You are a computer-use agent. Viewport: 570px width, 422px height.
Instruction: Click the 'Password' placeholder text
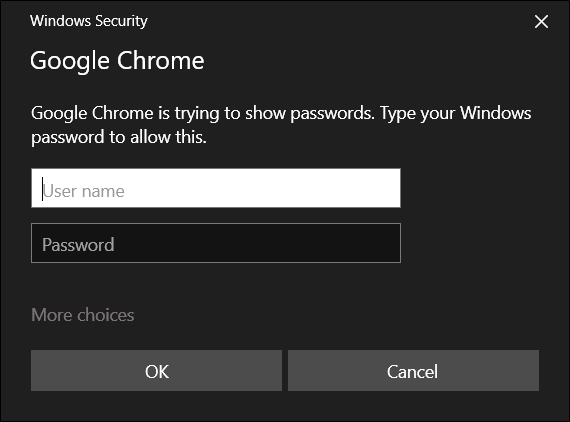coord(78,245)
